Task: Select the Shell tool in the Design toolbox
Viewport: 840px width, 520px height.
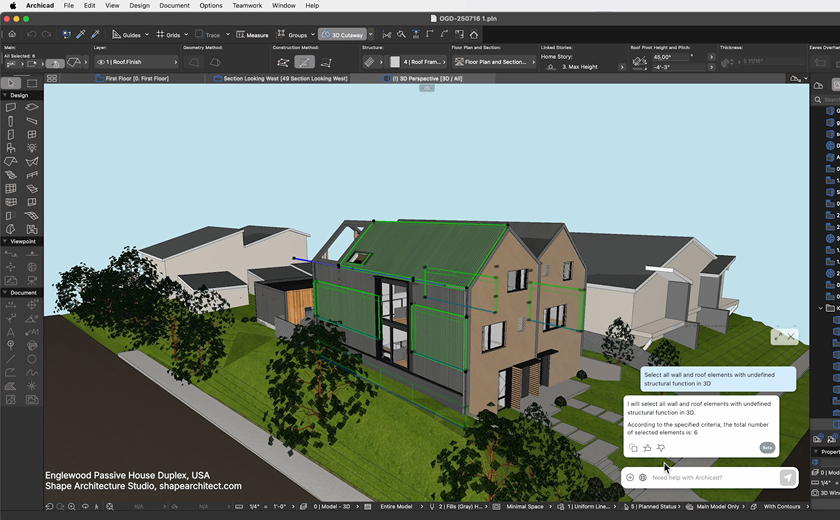Action: pos(32,161)
